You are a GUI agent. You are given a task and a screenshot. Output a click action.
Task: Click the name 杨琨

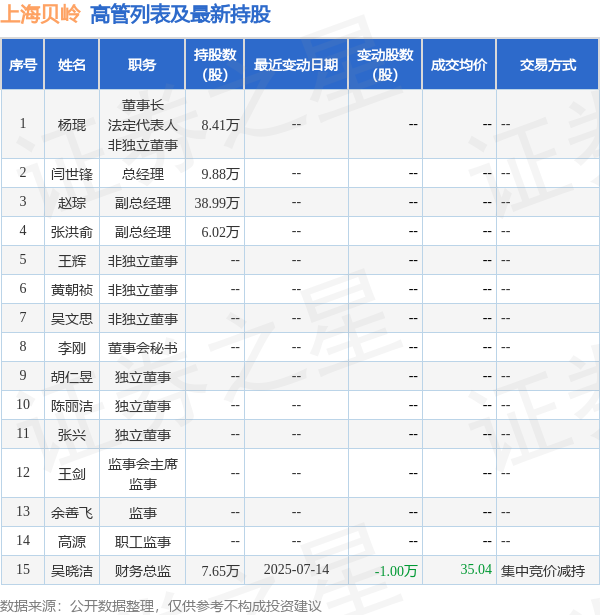pyautogui.click(x=72, y=125)
